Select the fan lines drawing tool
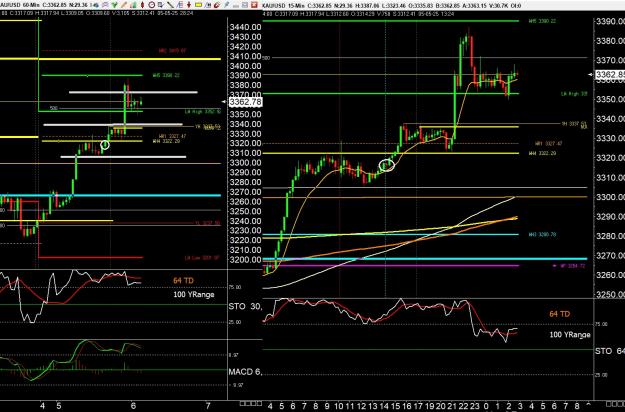Screen dimensions: 625x412 180,5
